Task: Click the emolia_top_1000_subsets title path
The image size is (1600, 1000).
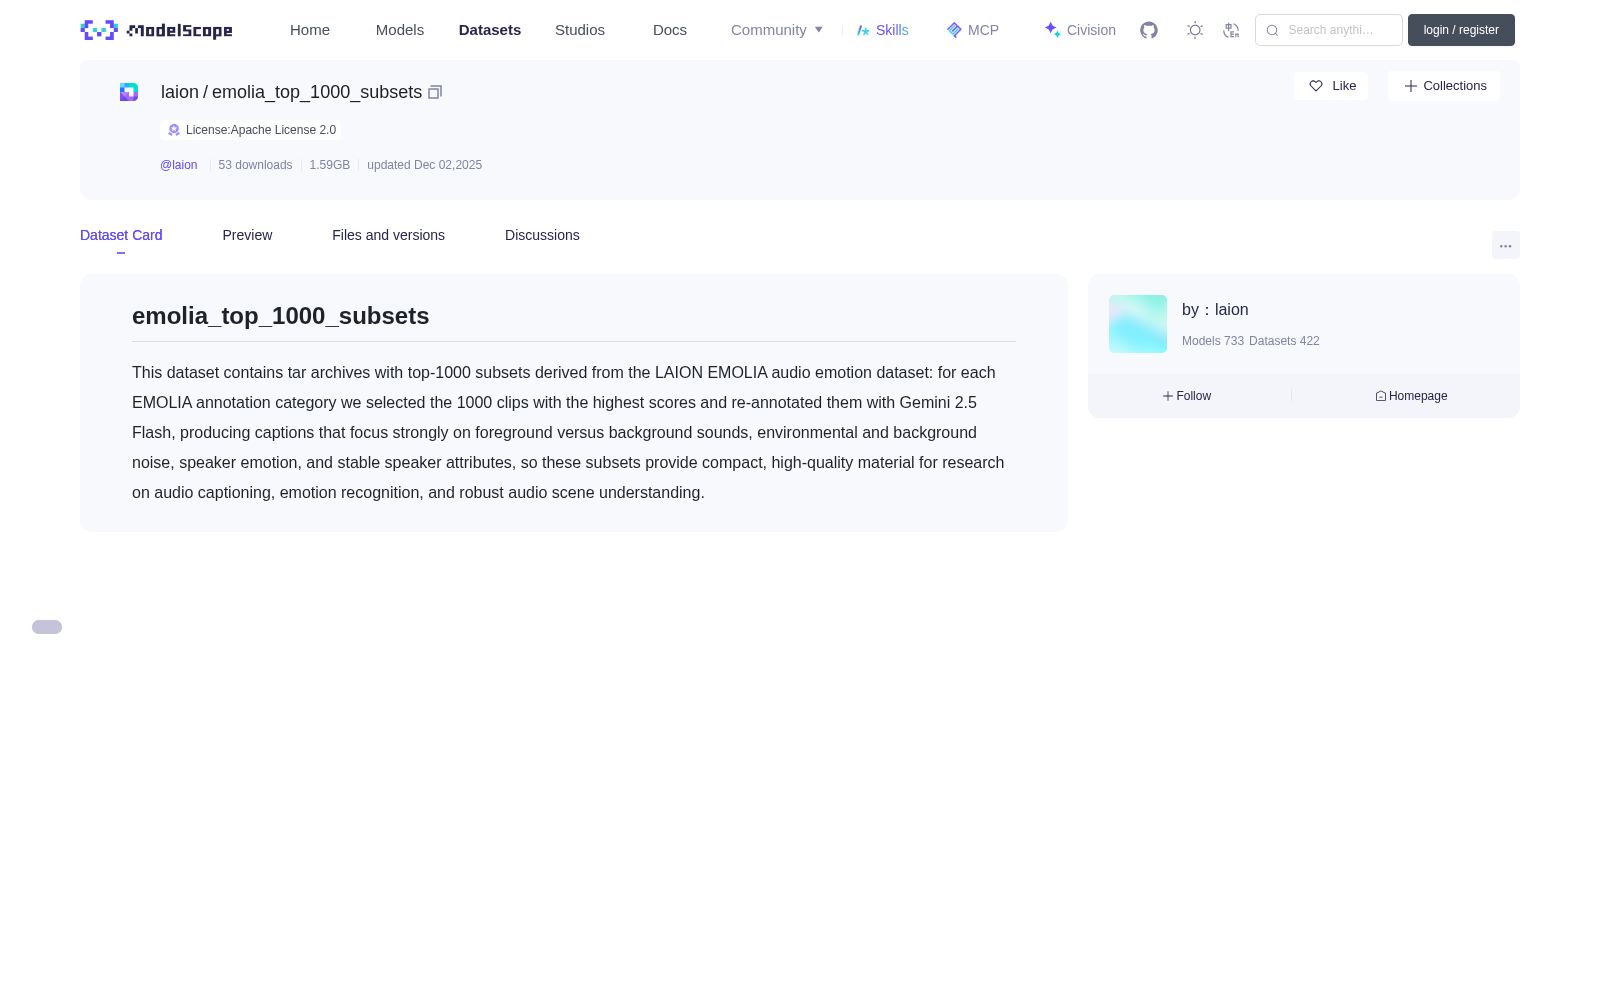Action: (x=317, y=92)
